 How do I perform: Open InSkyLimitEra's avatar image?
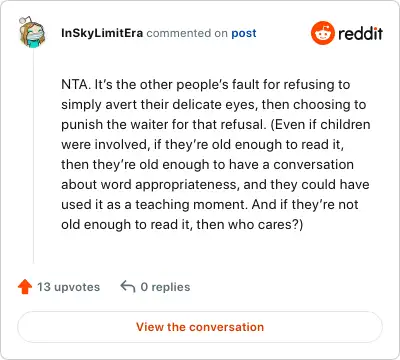[32, 32]
